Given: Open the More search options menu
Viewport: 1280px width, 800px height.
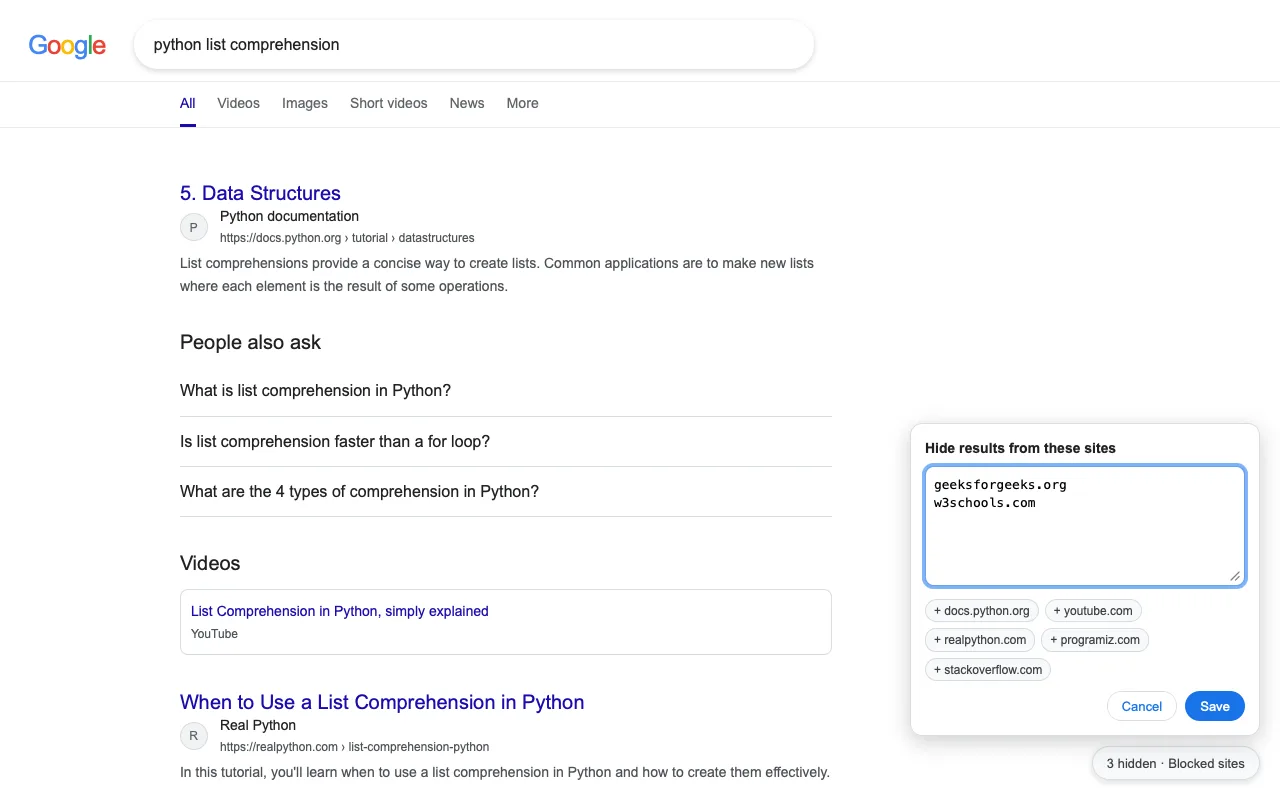Looking at the screenshot, I should [x=522, y=103].
